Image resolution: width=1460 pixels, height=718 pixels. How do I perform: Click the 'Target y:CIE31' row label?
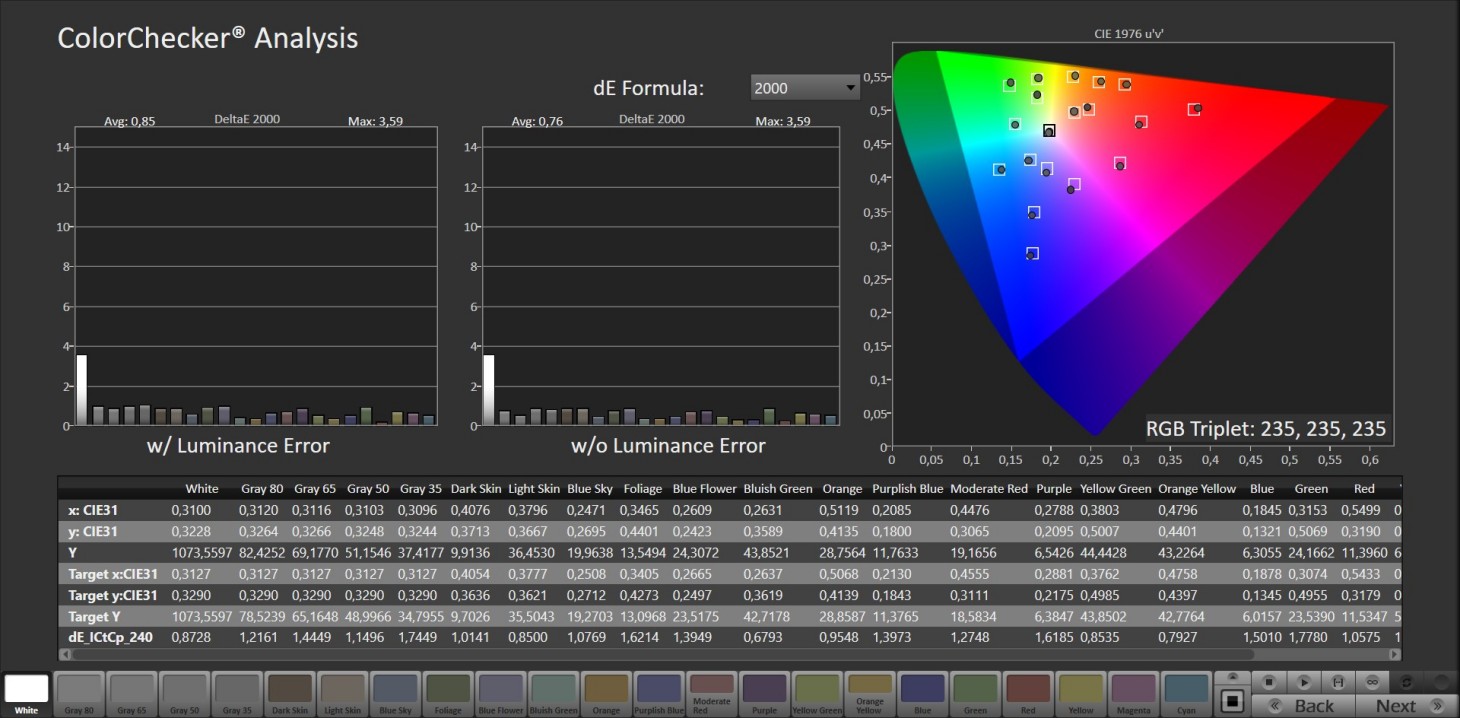[112, 595]
